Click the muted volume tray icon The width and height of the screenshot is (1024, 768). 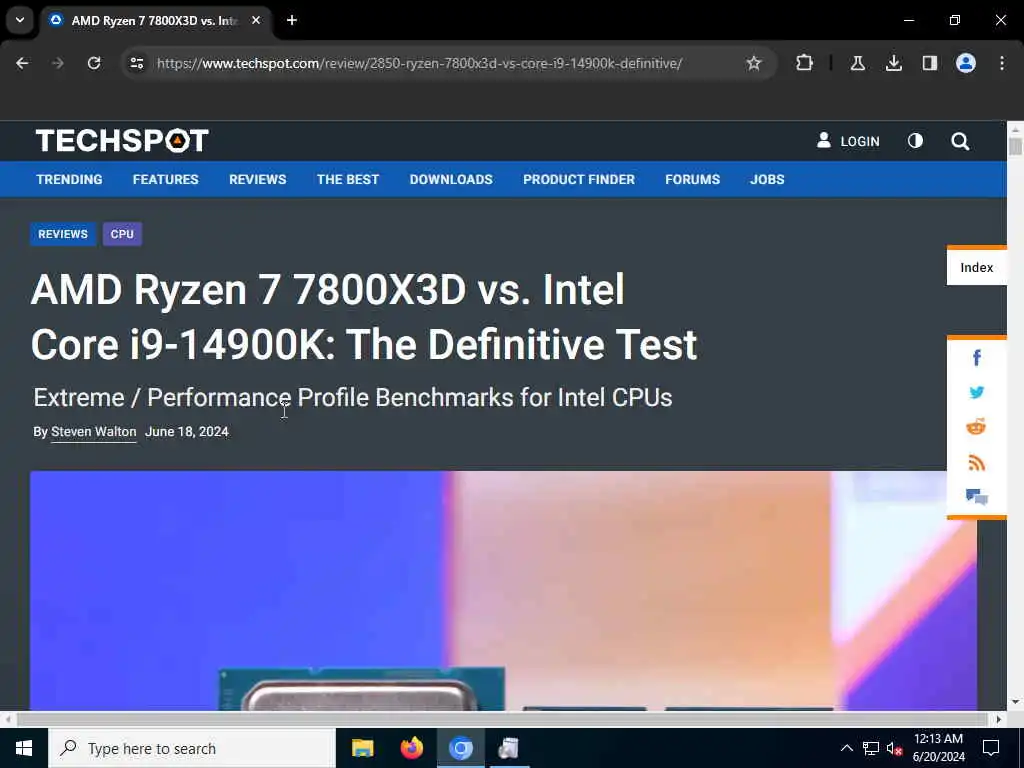(x=894, y=748)
